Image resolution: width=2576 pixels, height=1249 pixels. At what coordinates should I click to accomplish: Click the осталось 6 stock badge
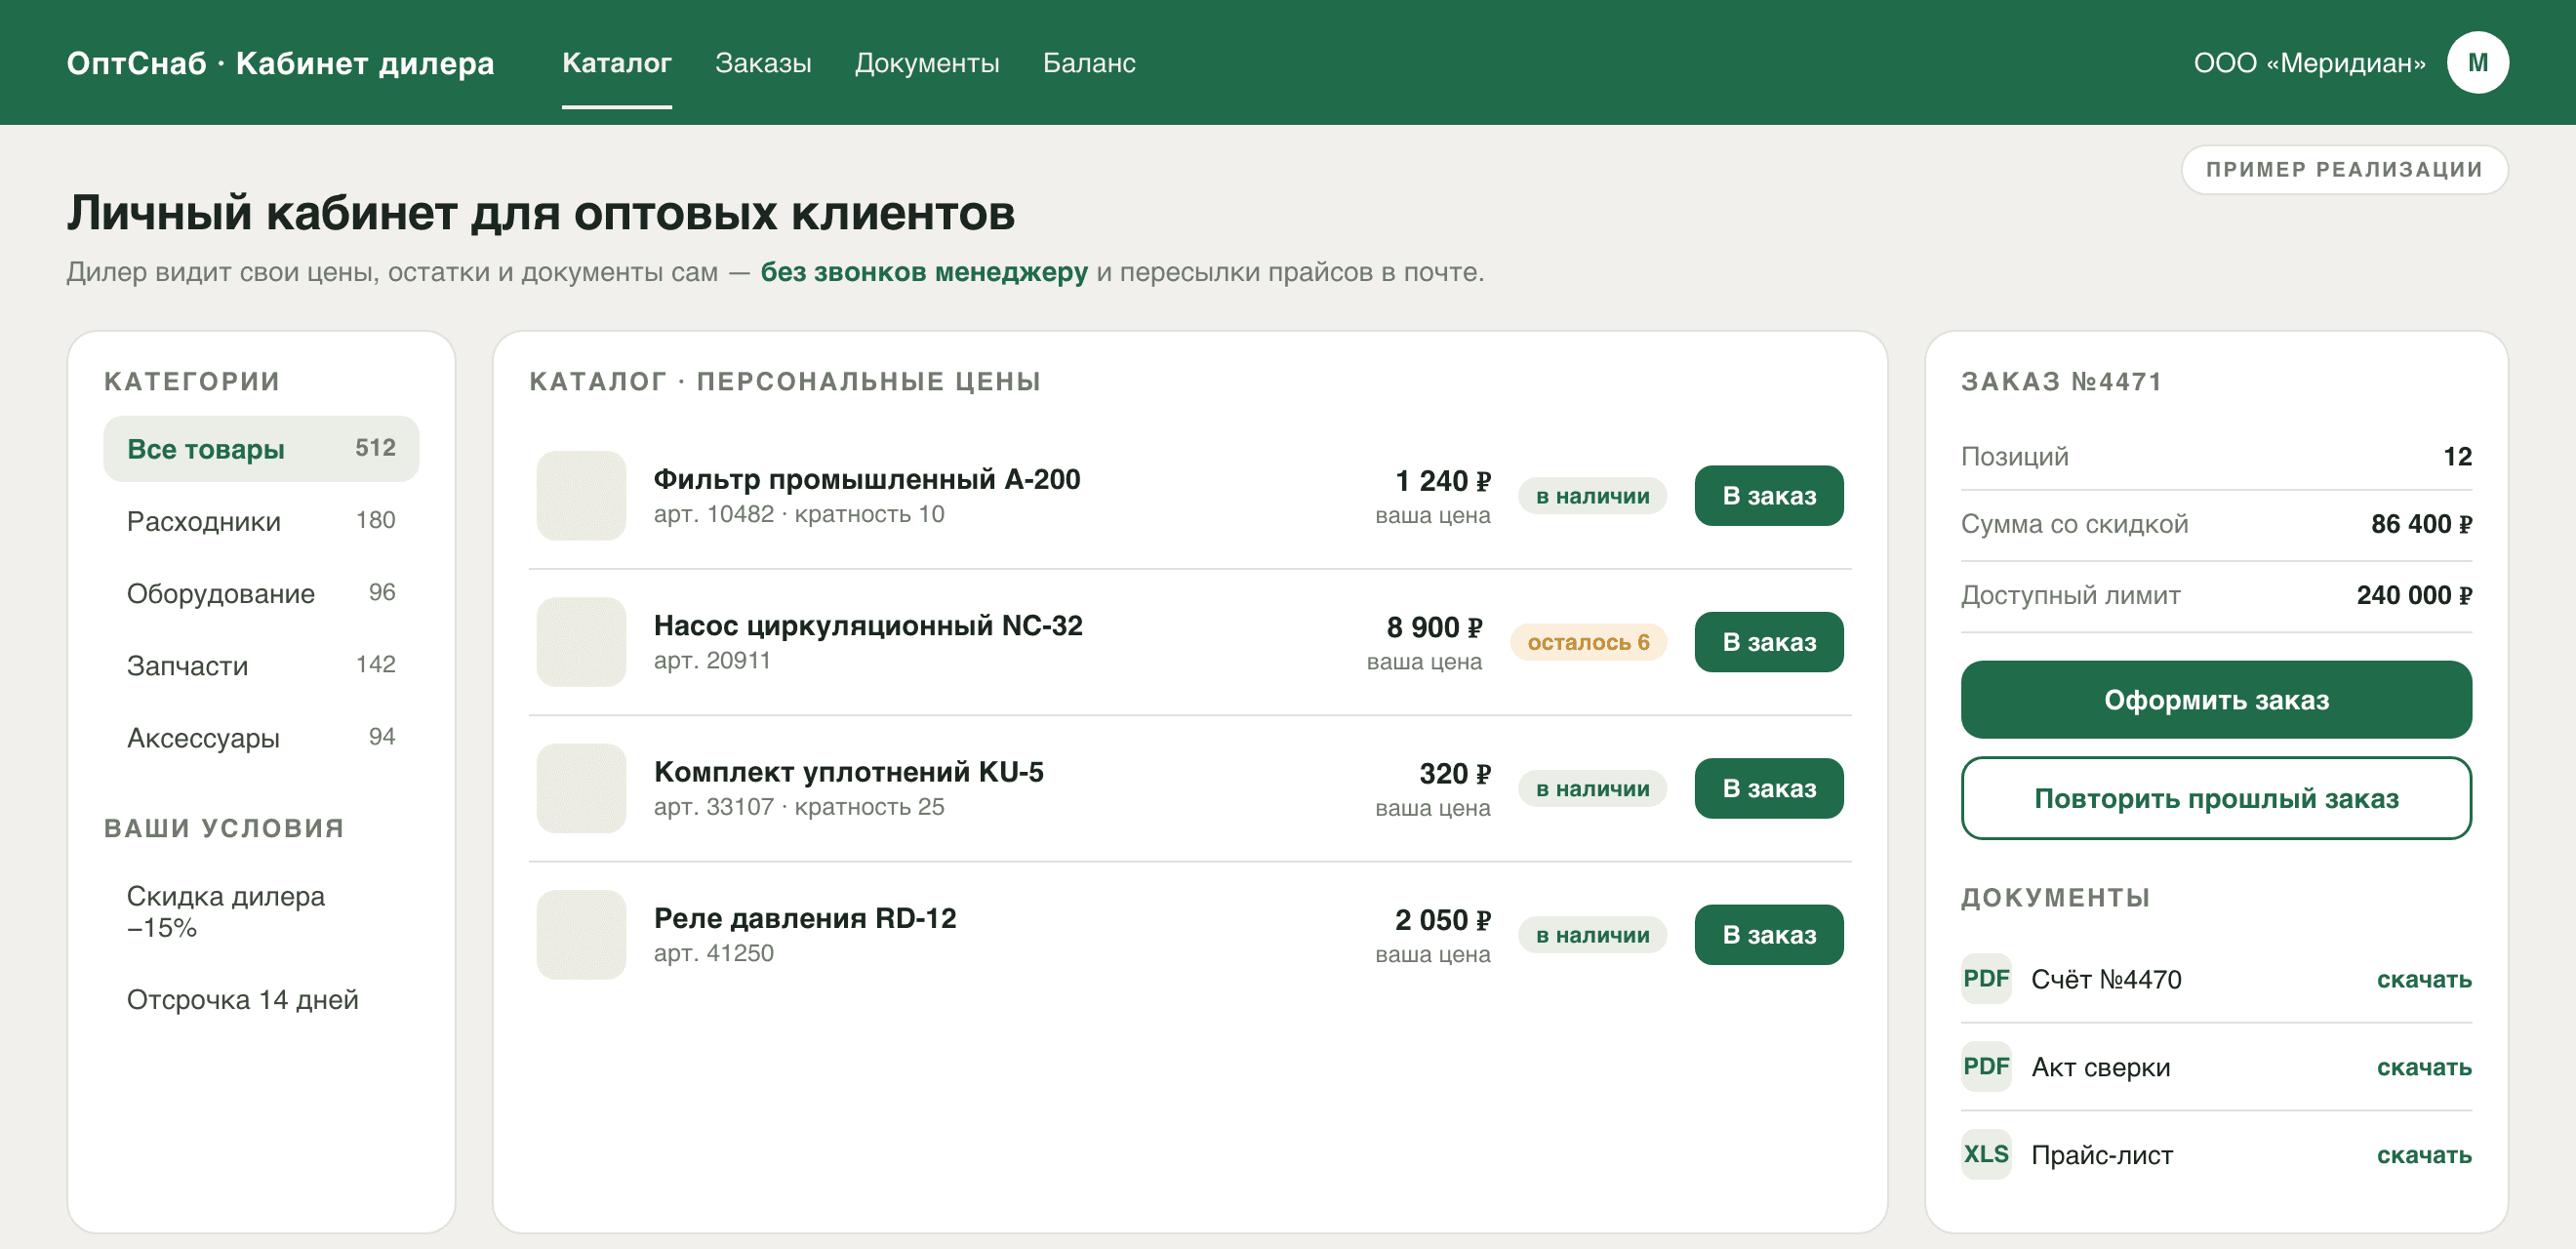tap(1588, 642)
